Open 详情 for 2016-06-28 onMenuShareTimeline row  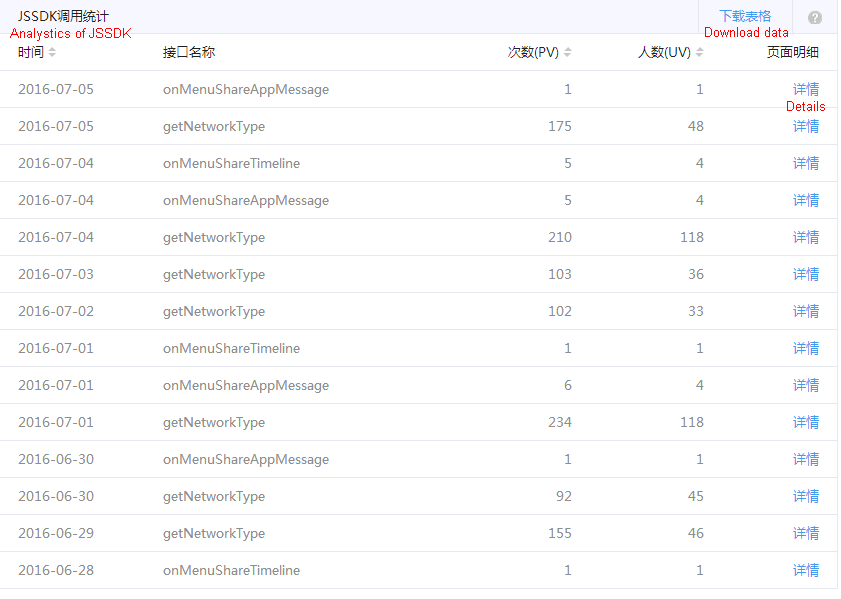[806, 570]
